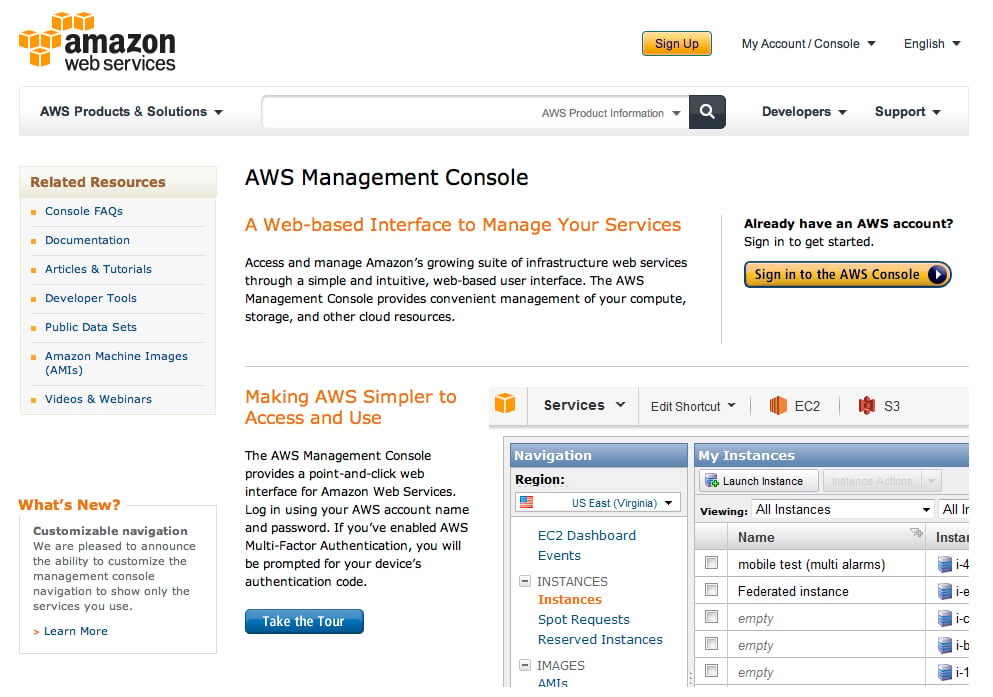Click the Amazon Web Services logo
Viewport: 993px width, 697px height.
(x=98, y=41)
